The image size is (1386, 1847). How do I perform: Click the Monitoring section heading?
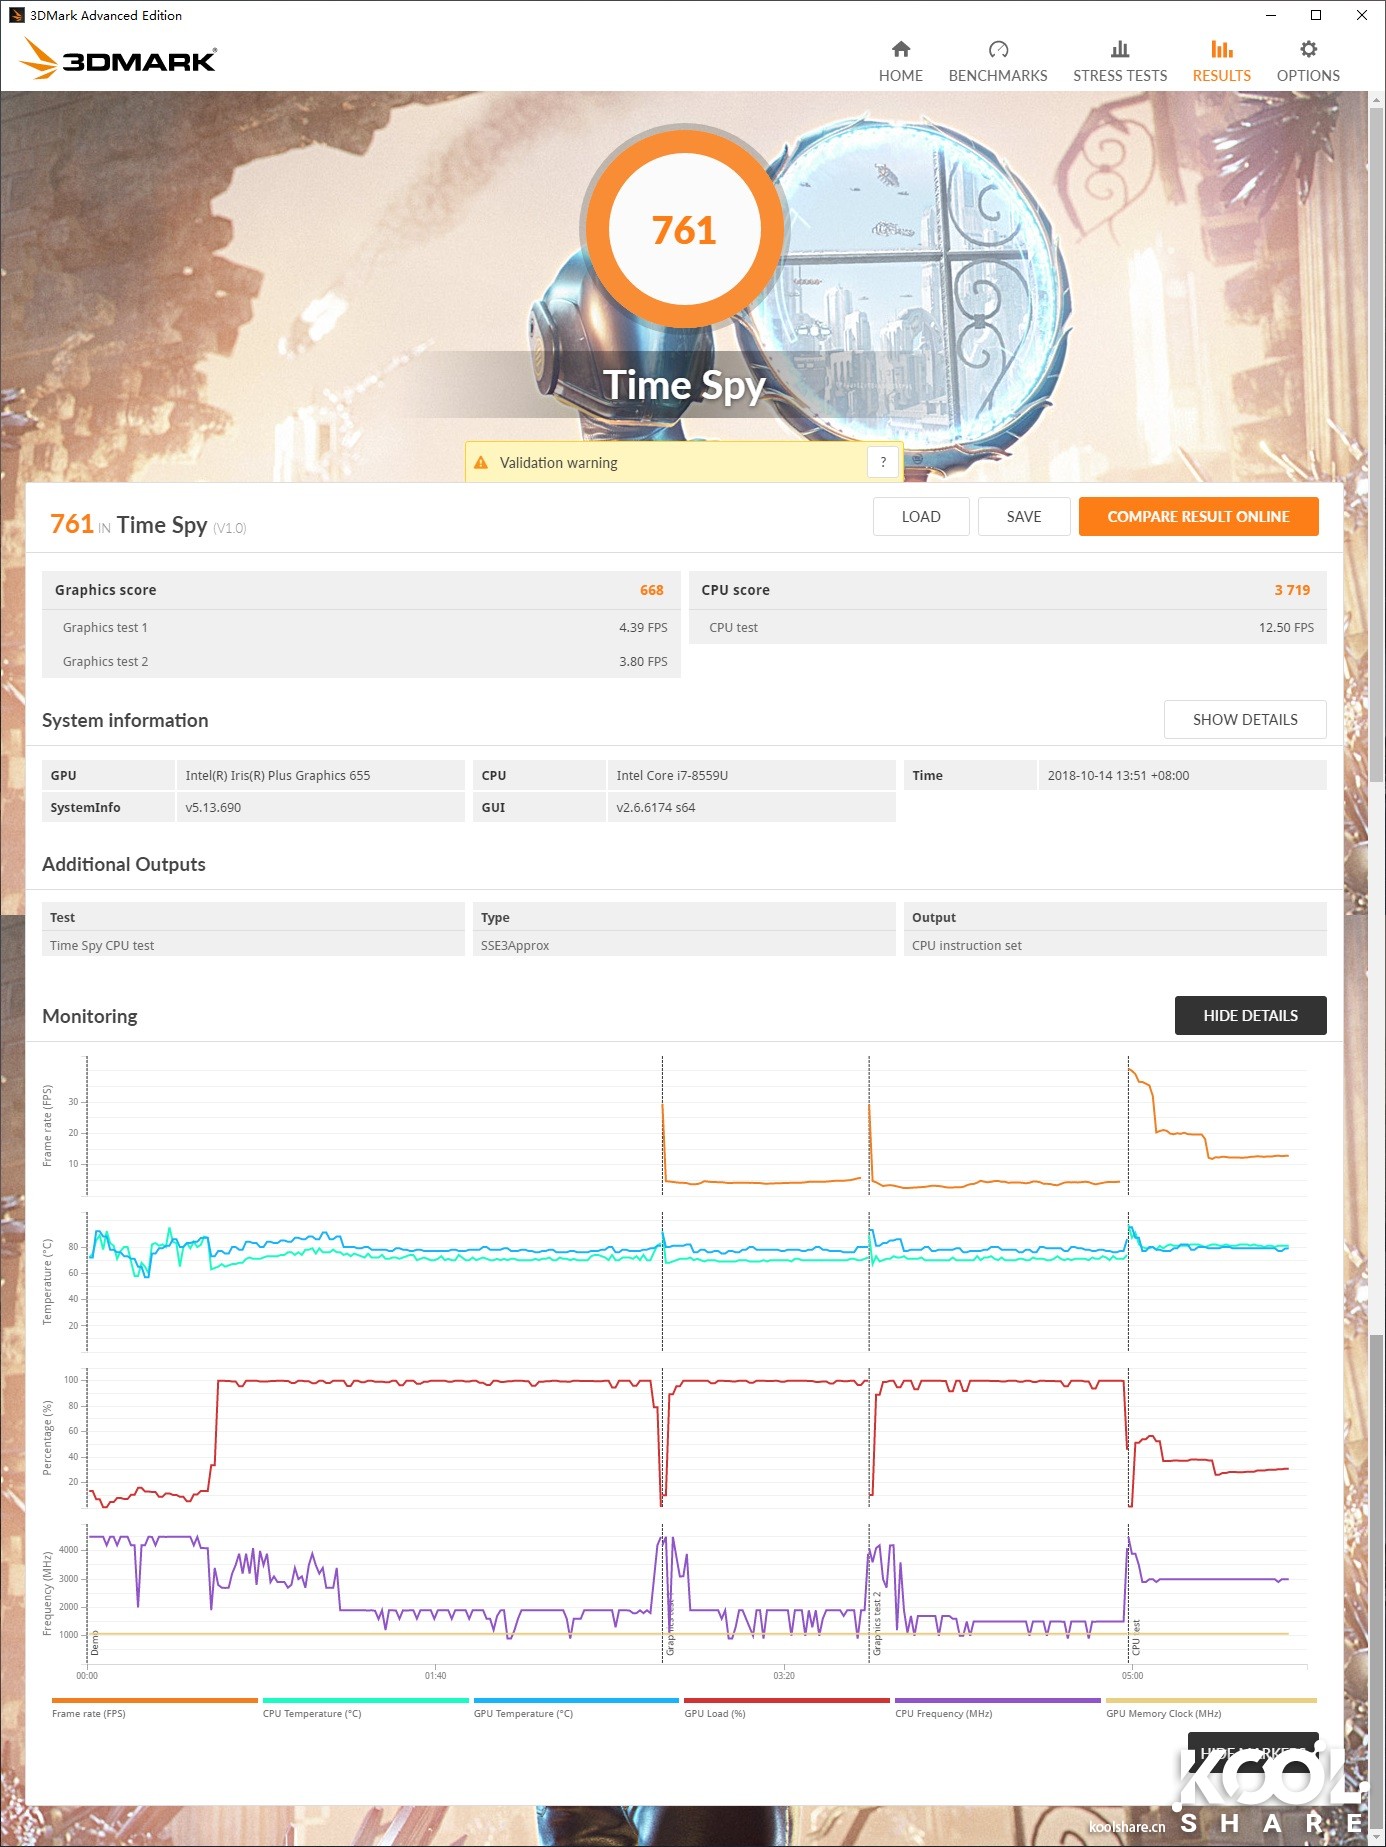[x=90, y=1016]
